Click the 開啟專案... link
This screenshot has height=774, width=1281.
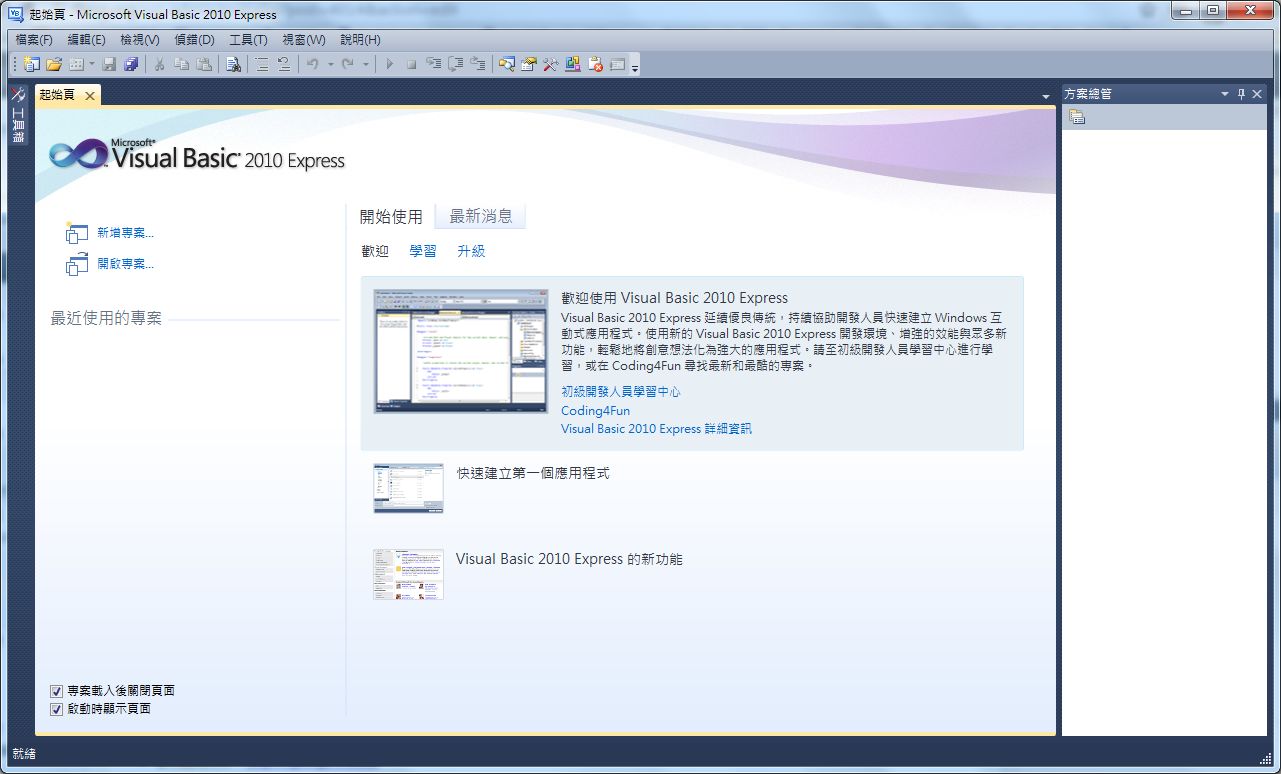coord(125,264)
